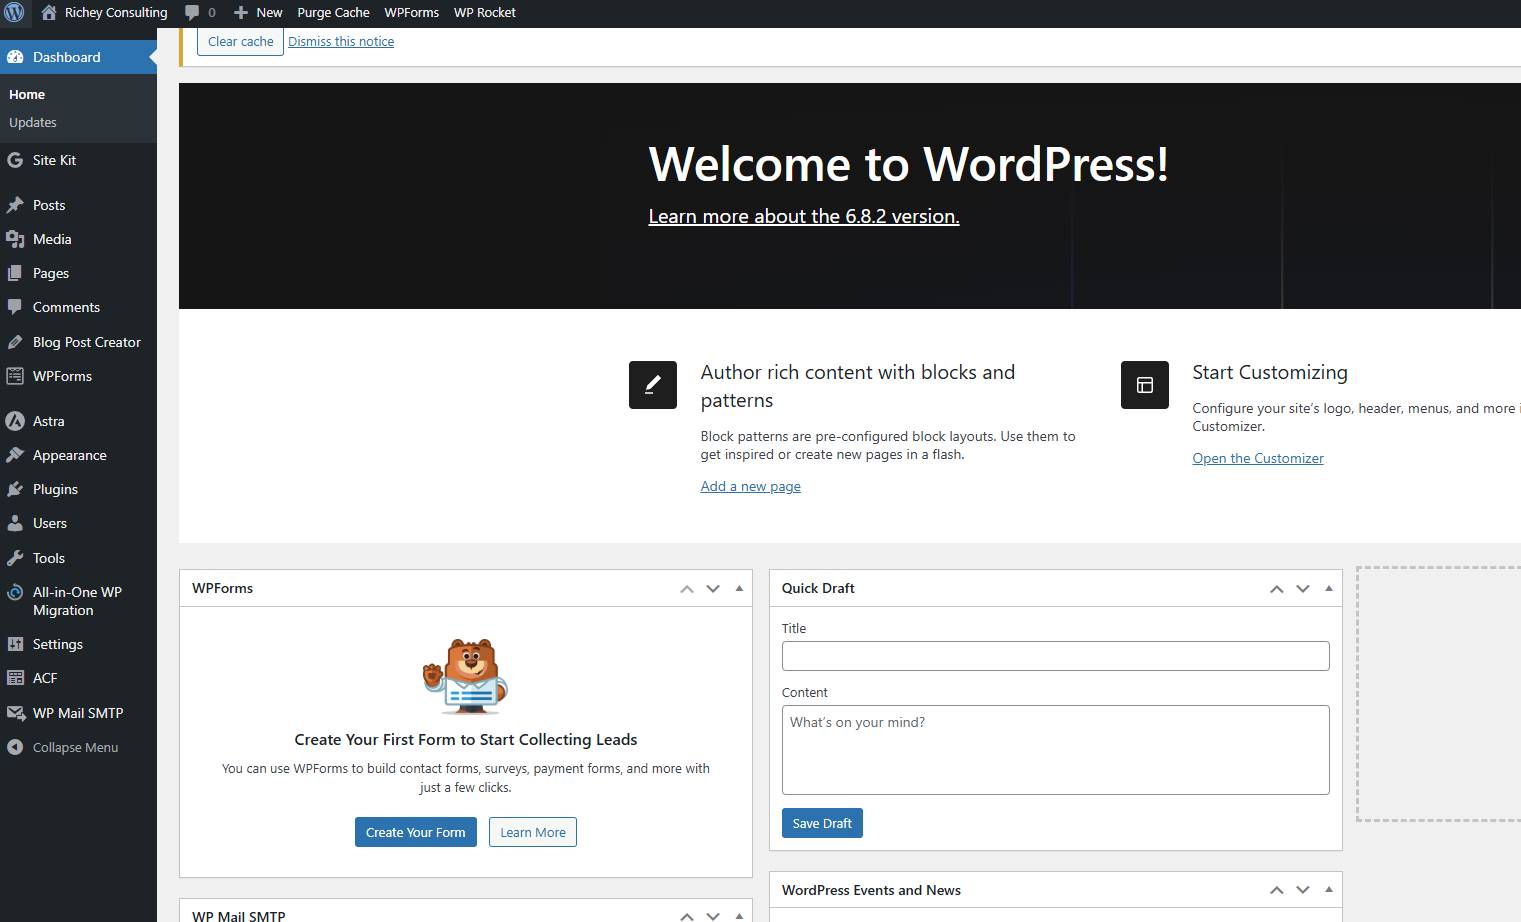This screenshot has width=1521, height=922.
Task: Click the Plugins plug icon
Action: click(15, 489)
